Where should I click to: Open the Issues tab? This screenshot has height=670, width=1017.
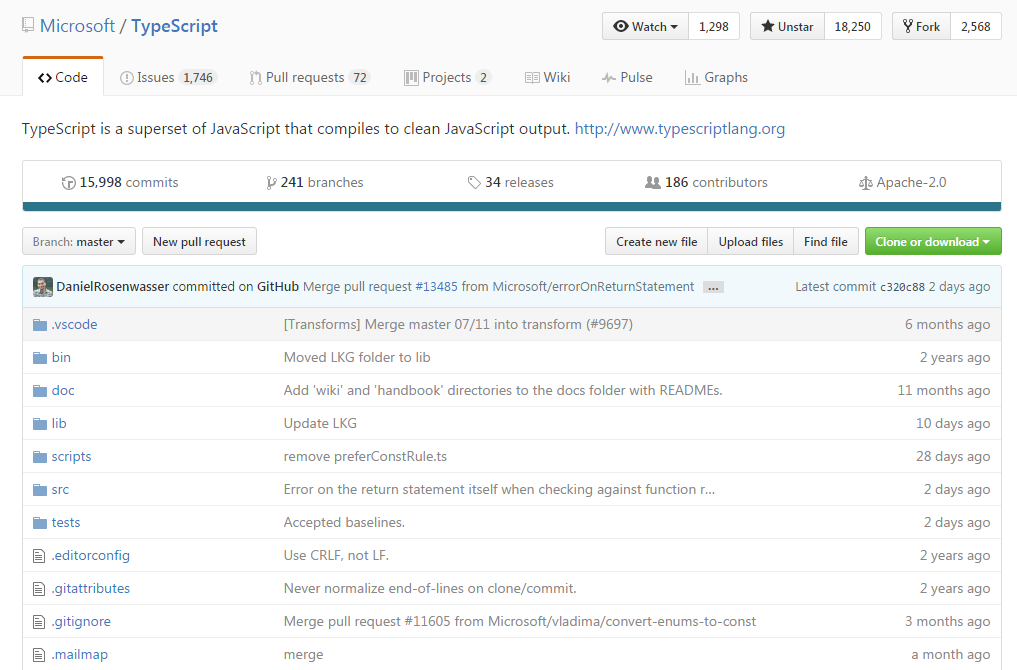(168, 77)
